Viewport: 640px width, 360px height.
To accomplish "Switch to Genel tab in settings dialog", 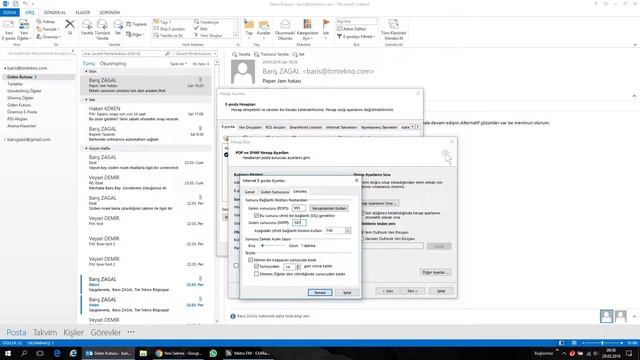I will 249,191.
